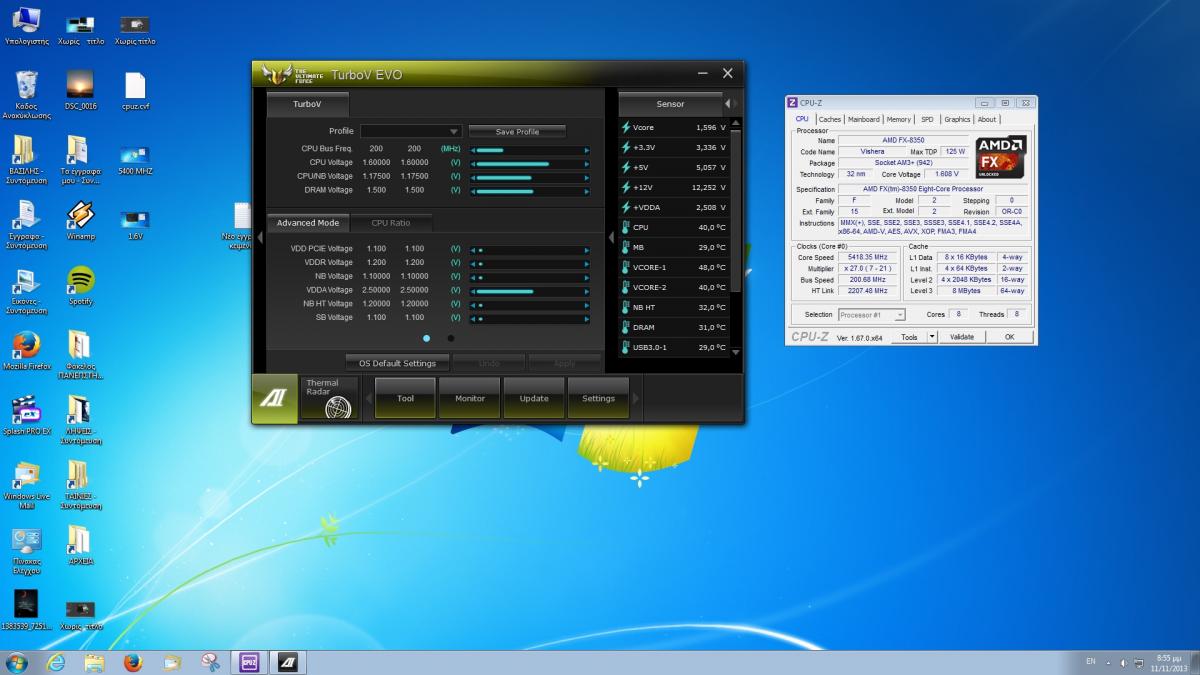Open Splash PRO EX shortcut
The height and width of the screenshot is (675, 1200).
tap(27, 416)
